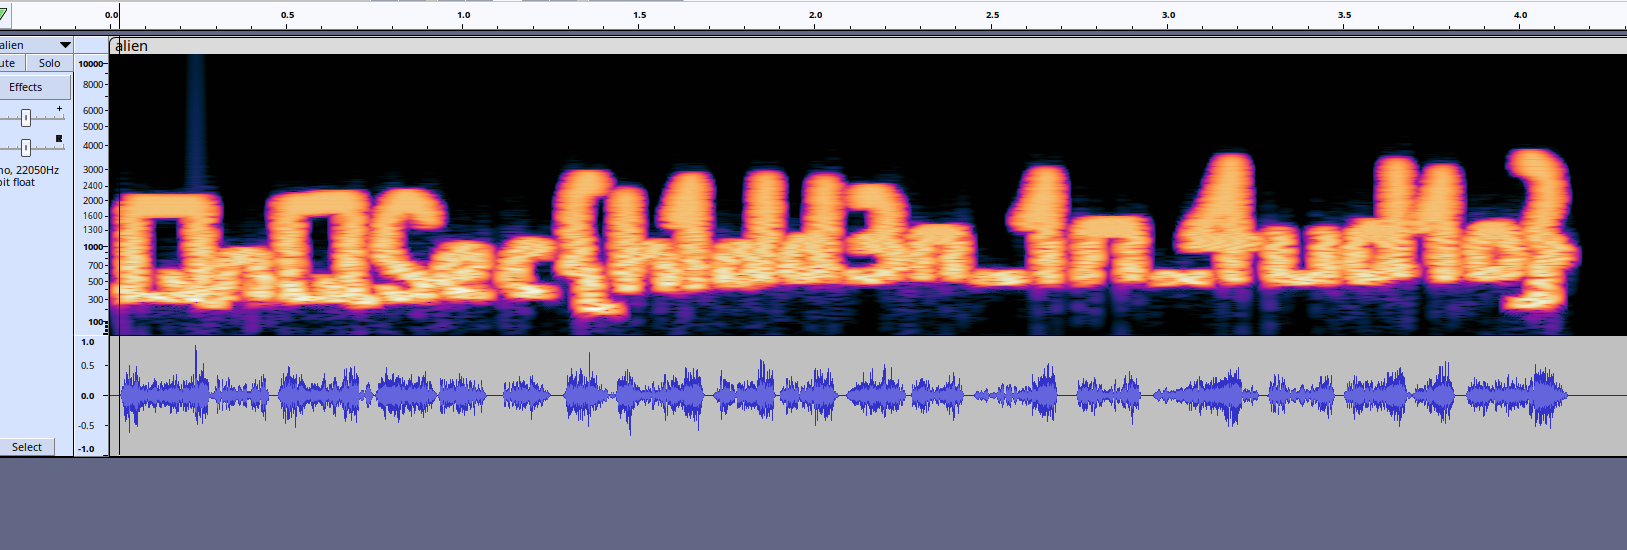The image size is (1627, 550).
Task: Click the 8000 Hz mark on frequency scale
Action: click(x=93, y=85)
